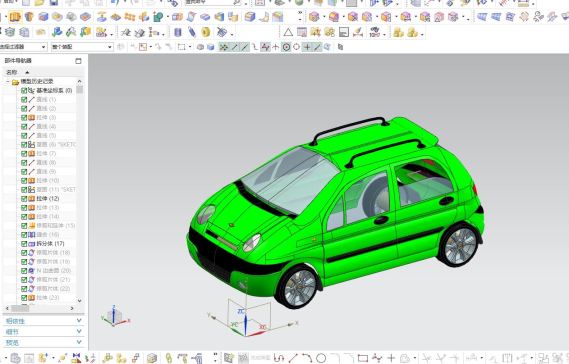Click the hollow triangle icon
569x364 pixels.
[x=288, y=32]
